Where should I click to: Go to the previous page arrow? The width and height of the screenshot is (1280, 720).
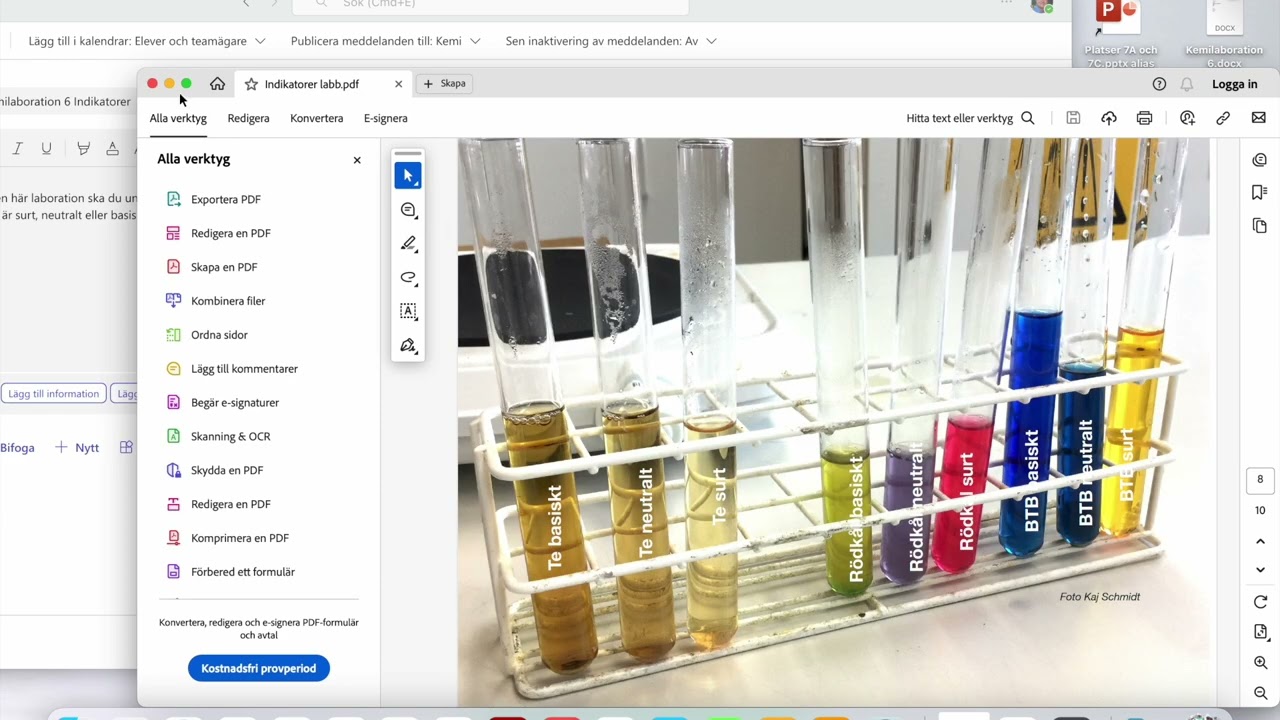pyautogui.click(x=1260, y=541)
